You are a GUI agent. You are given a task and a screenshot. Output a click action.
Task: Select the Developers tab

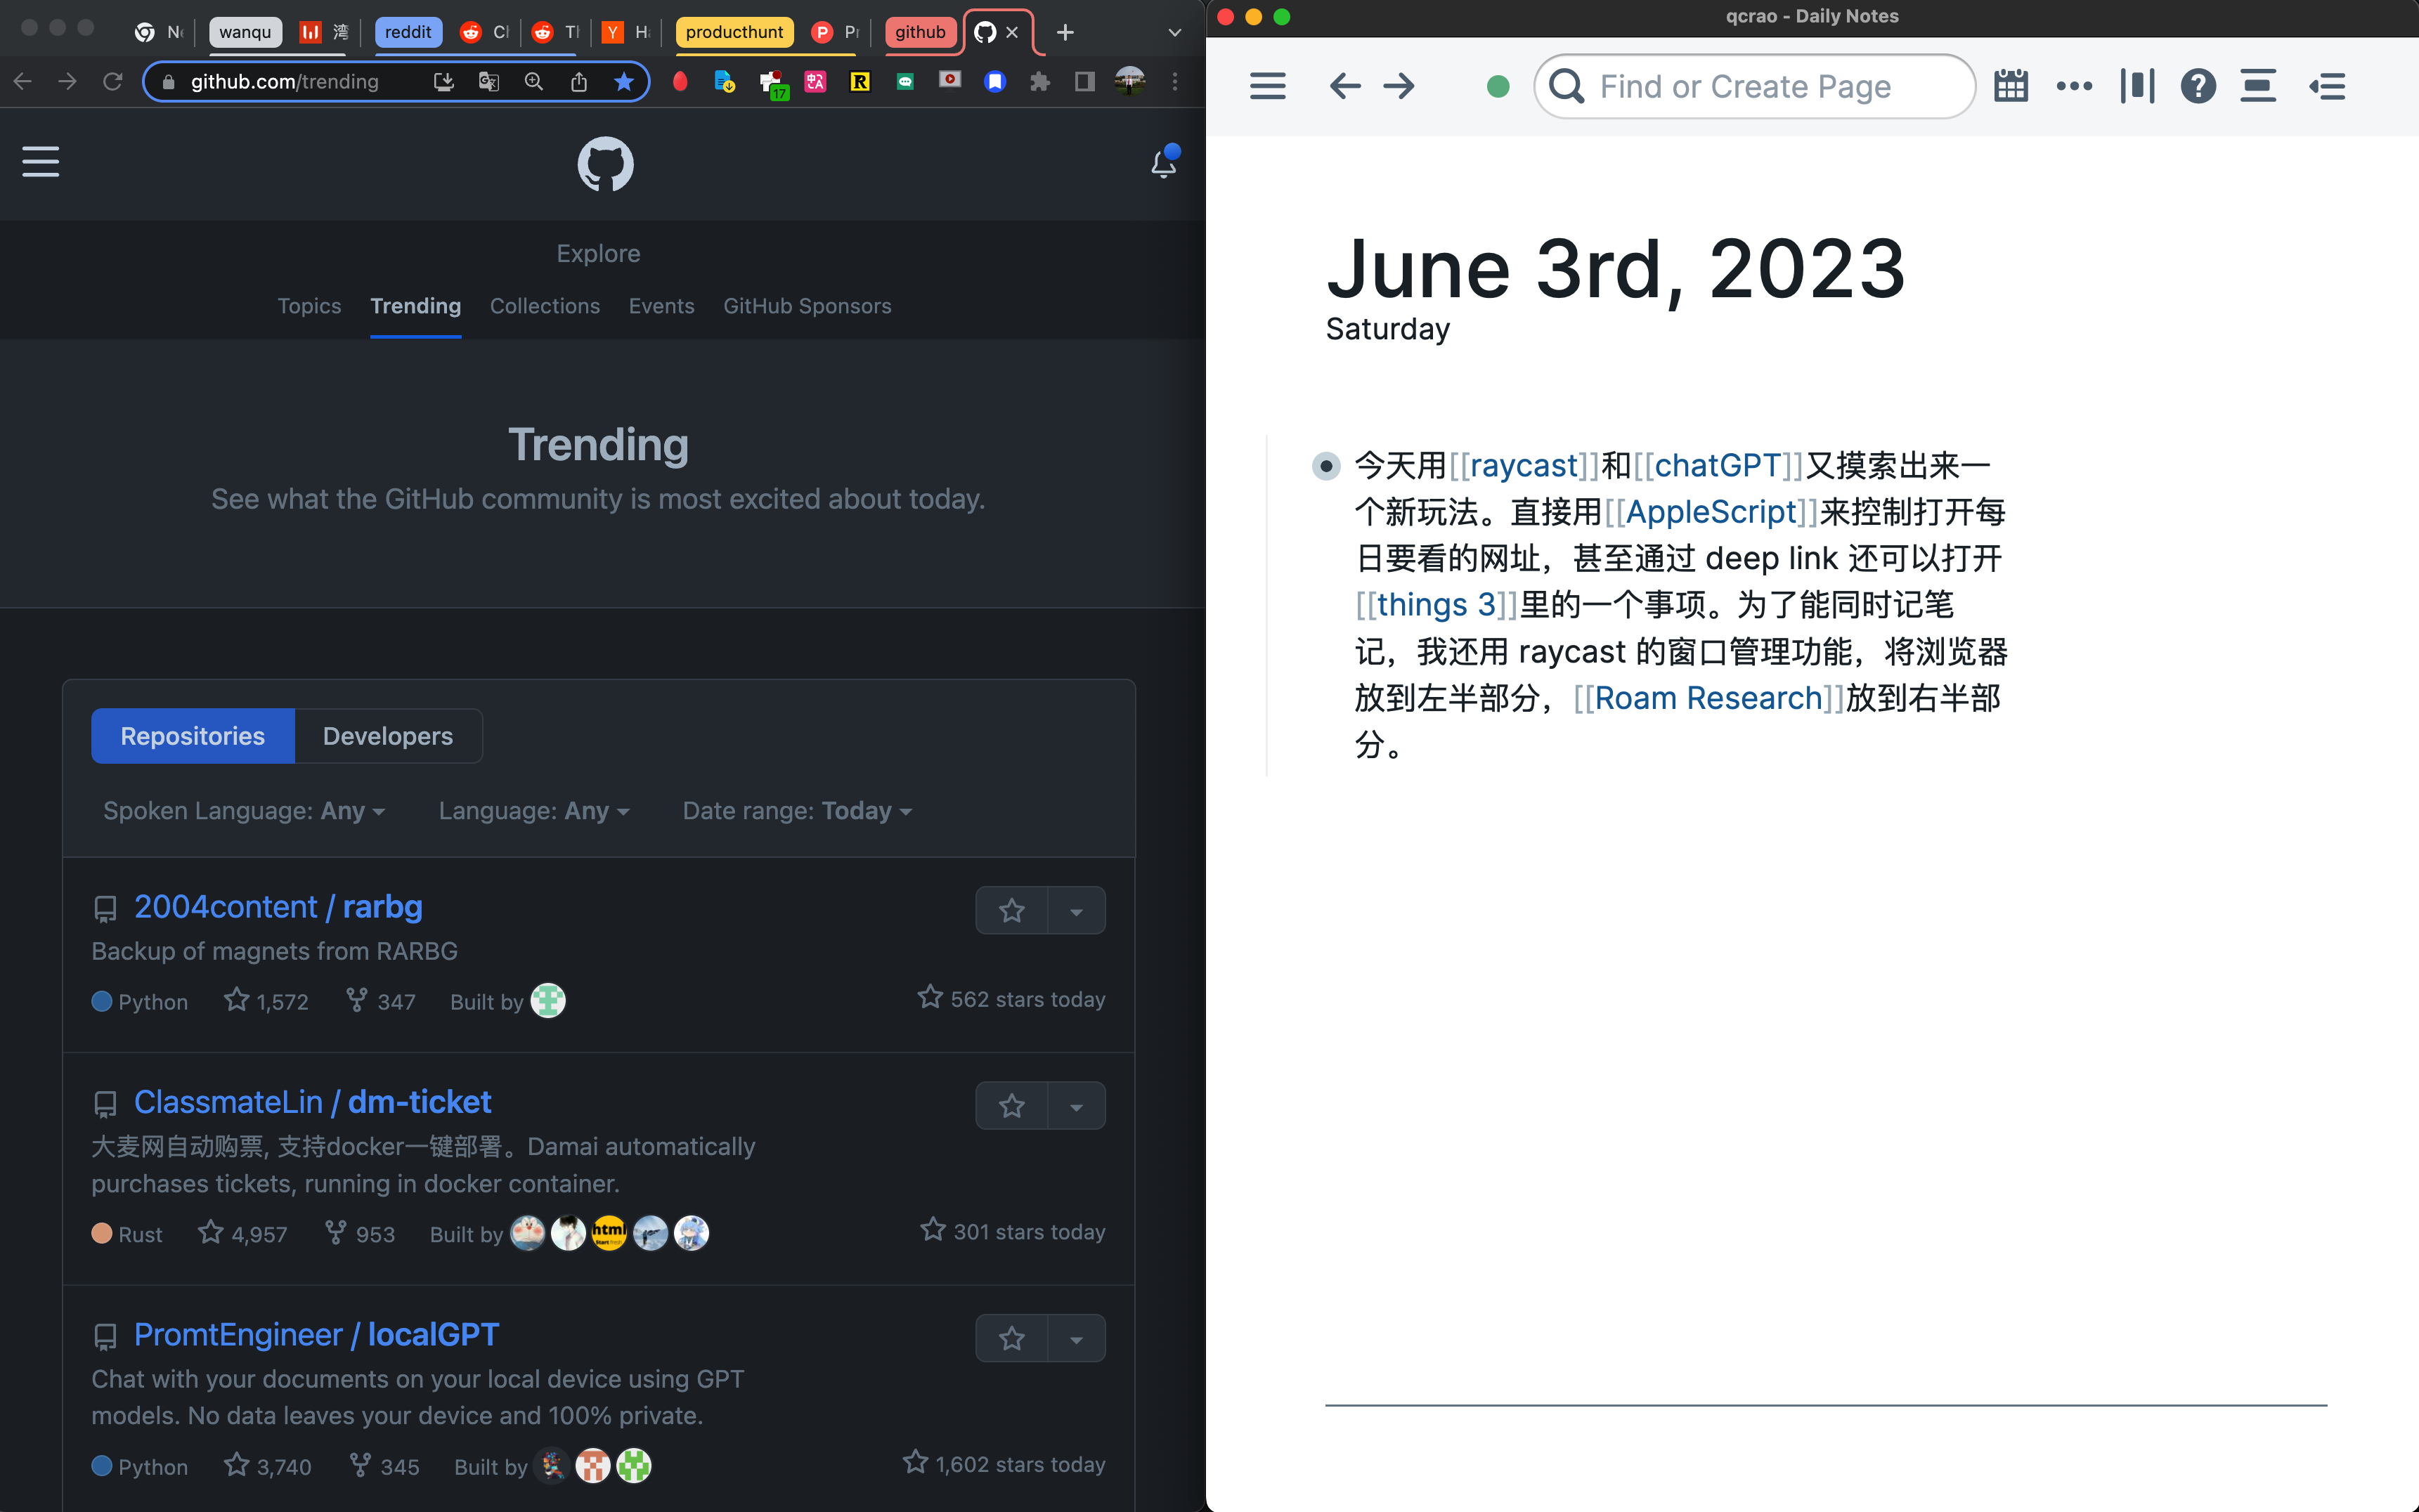[x=387, y=736]
